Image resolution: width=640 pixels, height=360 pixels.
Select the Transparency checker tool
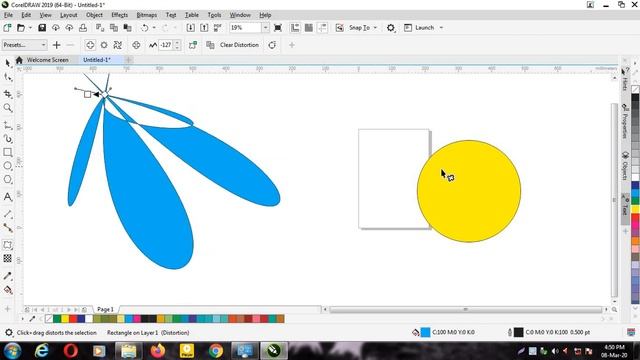[7, 258]
